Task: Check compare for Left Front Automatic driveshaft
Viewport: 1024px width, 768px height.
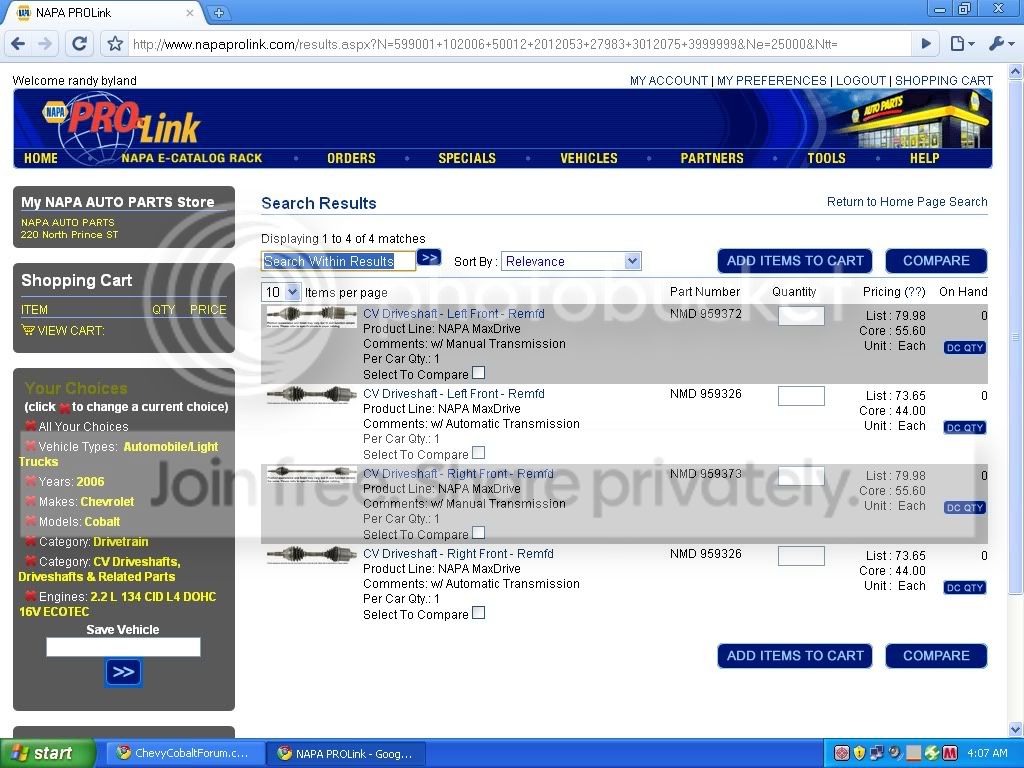Action: click(x=478, y=453)
